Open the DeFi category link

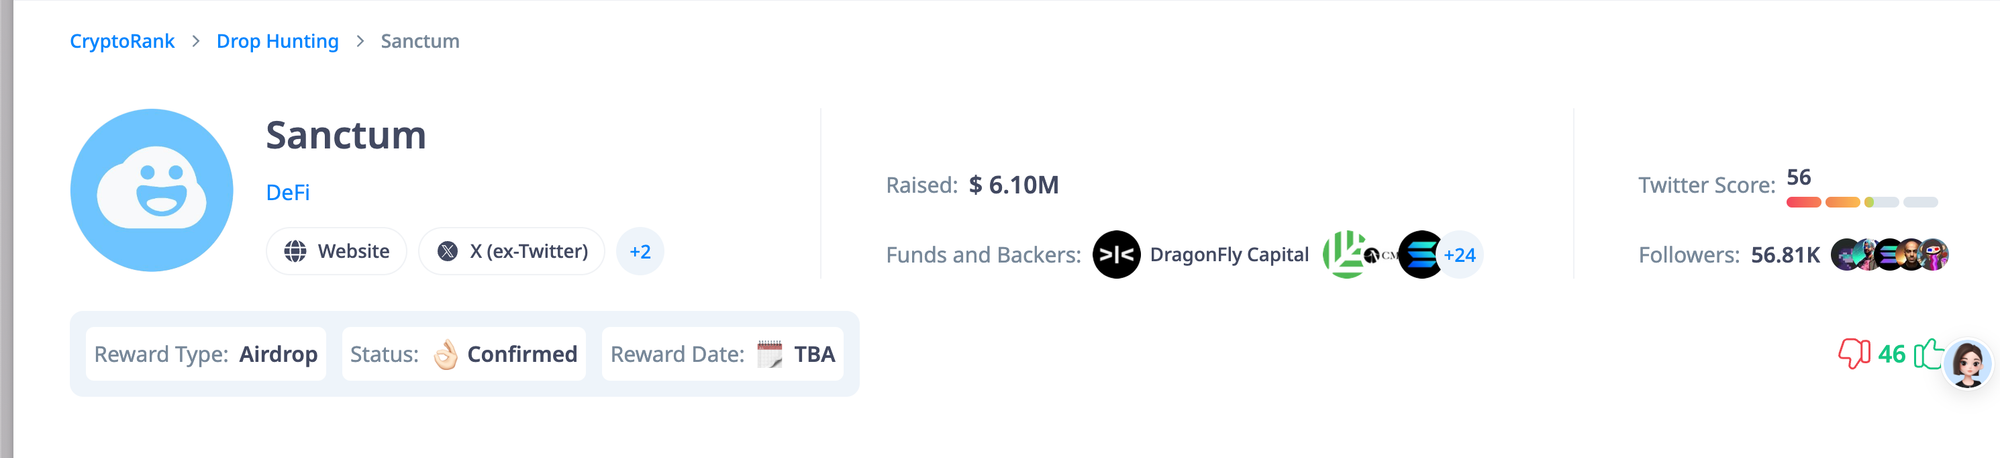[288, 193]
